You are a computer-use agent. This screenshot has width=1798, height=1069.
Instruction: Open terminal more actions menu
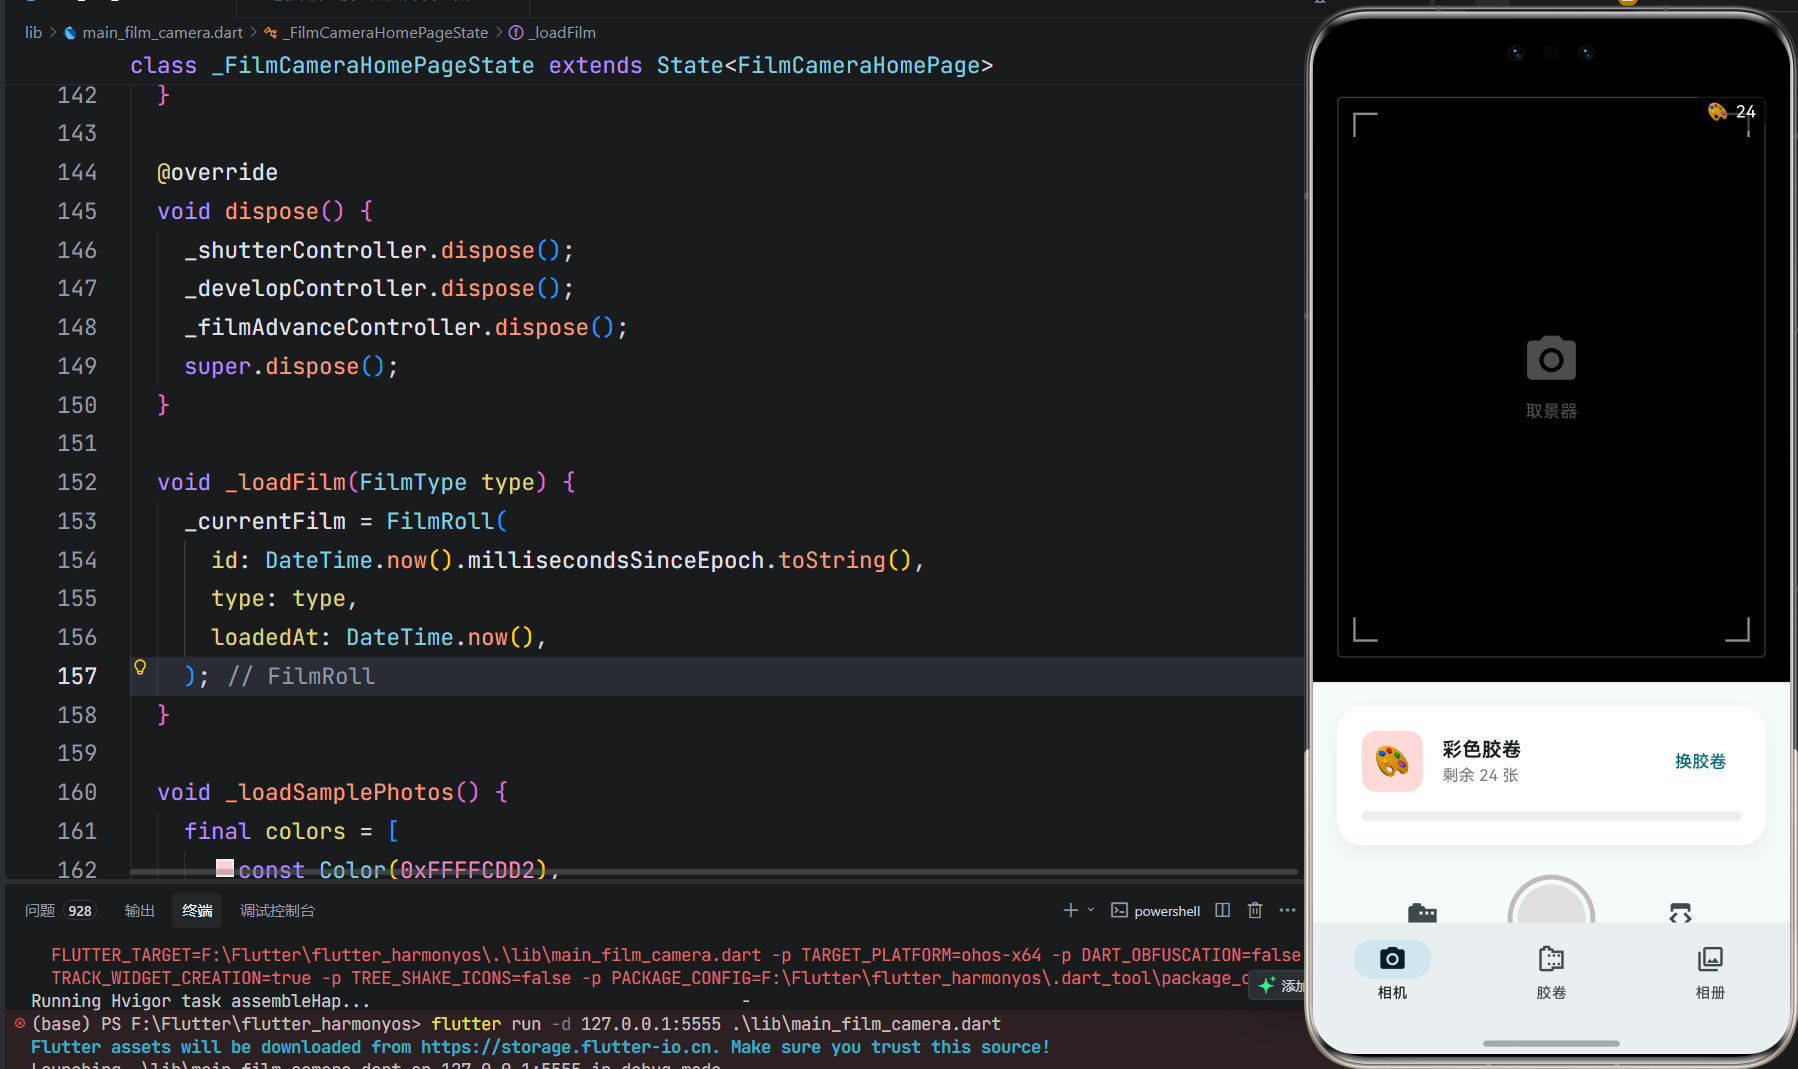click(1287, 910)
